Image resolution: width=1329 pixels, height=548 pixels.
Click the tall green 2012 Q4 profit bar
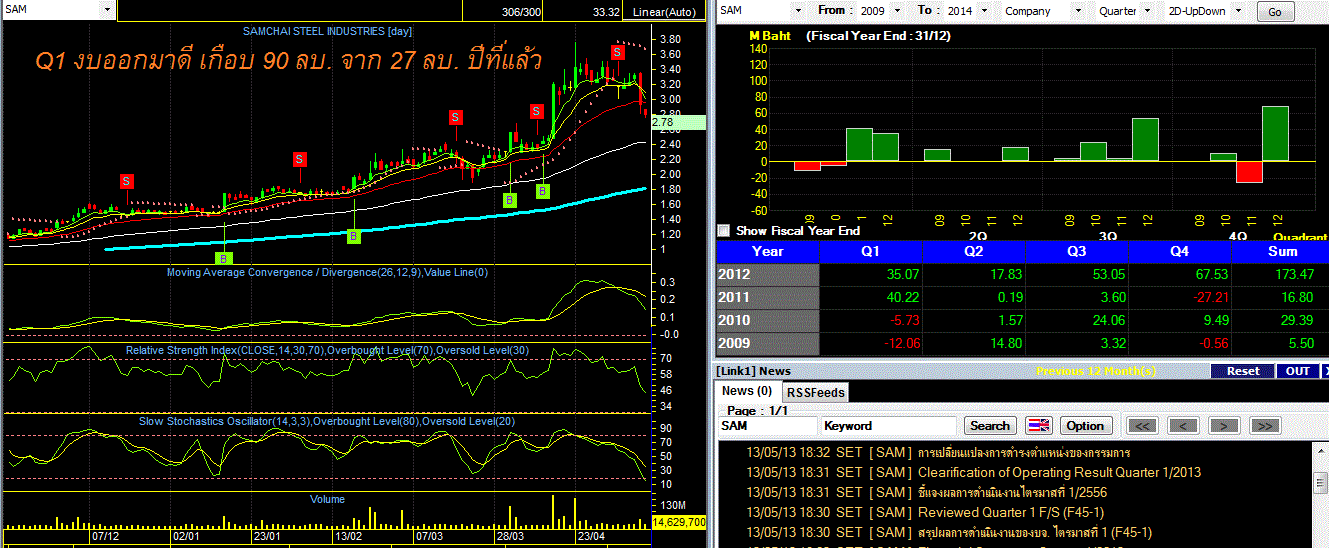1274,133
